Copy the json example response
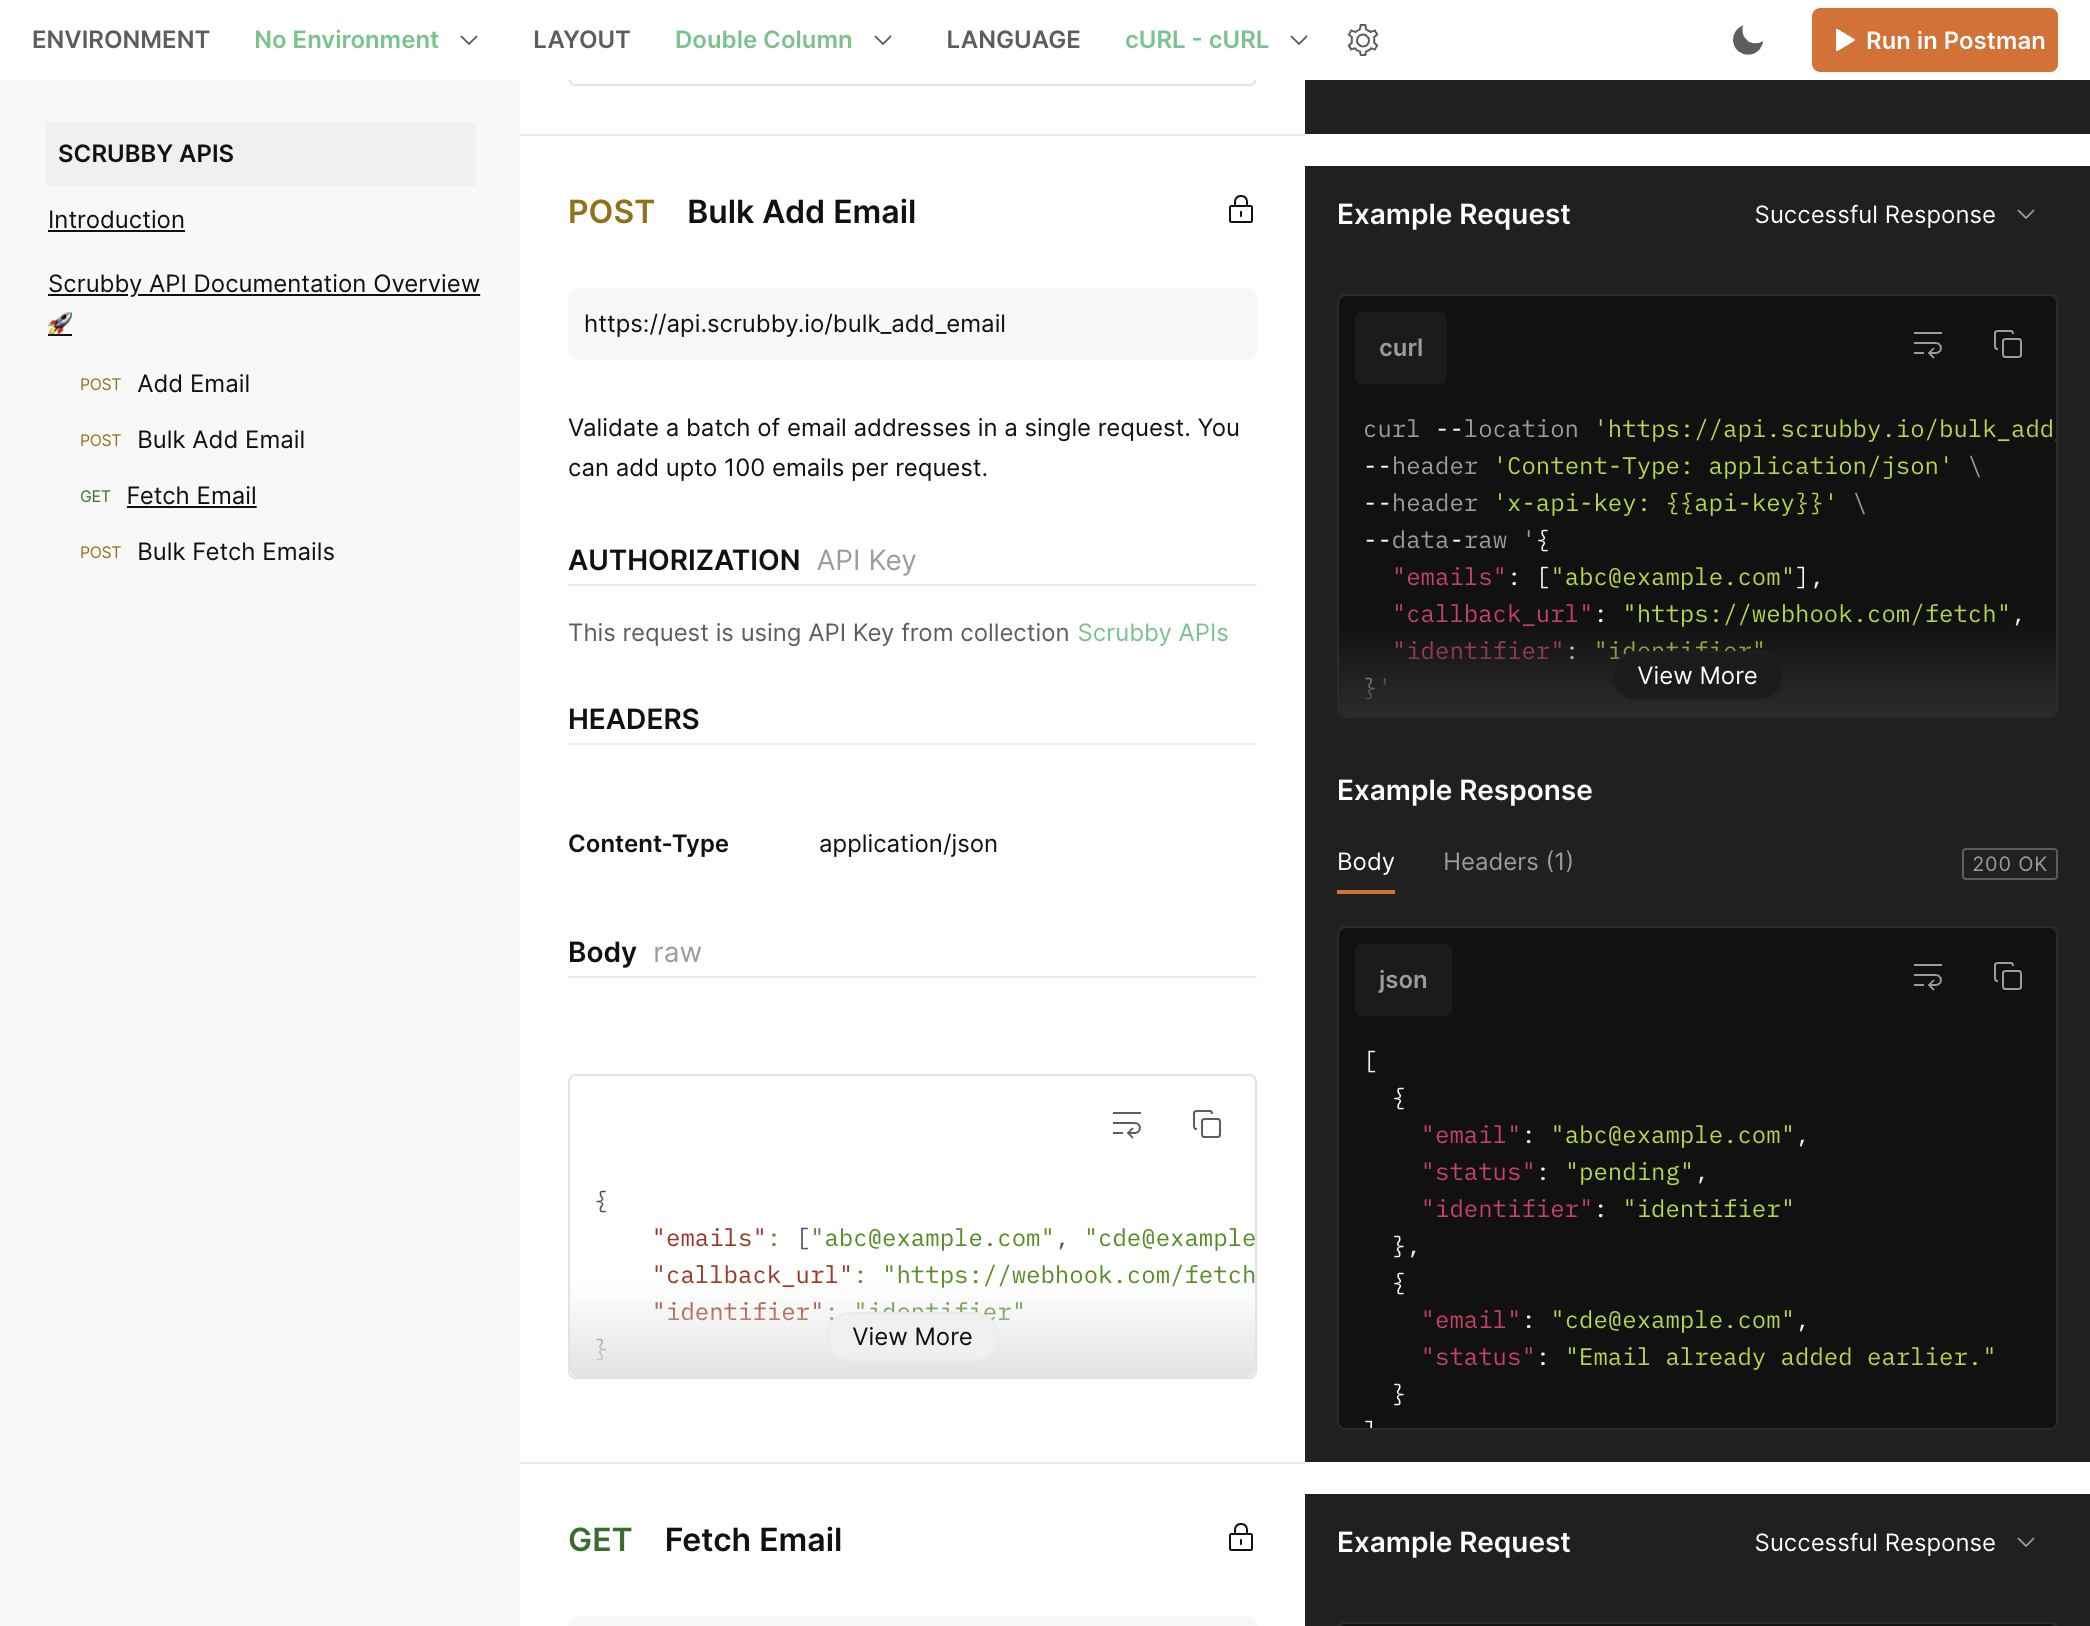The image size is (2090, 1626). click(x=2007, y=977)
